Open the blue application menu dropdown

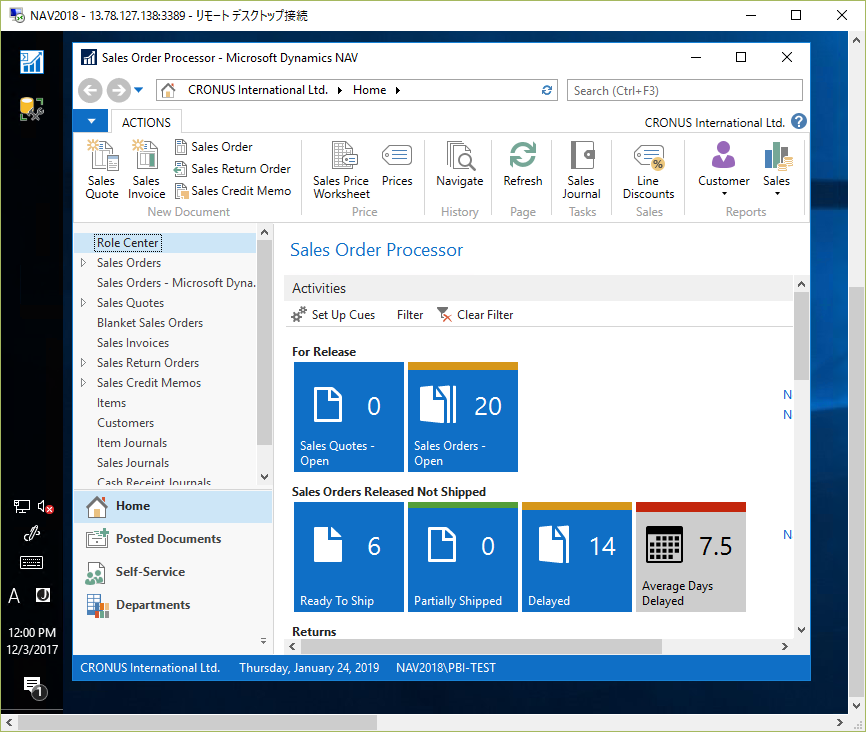click(91, 122)
